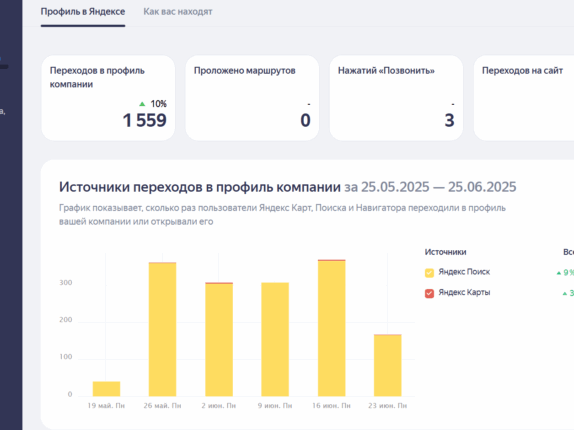The width and height of the screenshot is (574, 430).
Task: Click the «16 июн. Пн» axis label
Action: (331, 405)
